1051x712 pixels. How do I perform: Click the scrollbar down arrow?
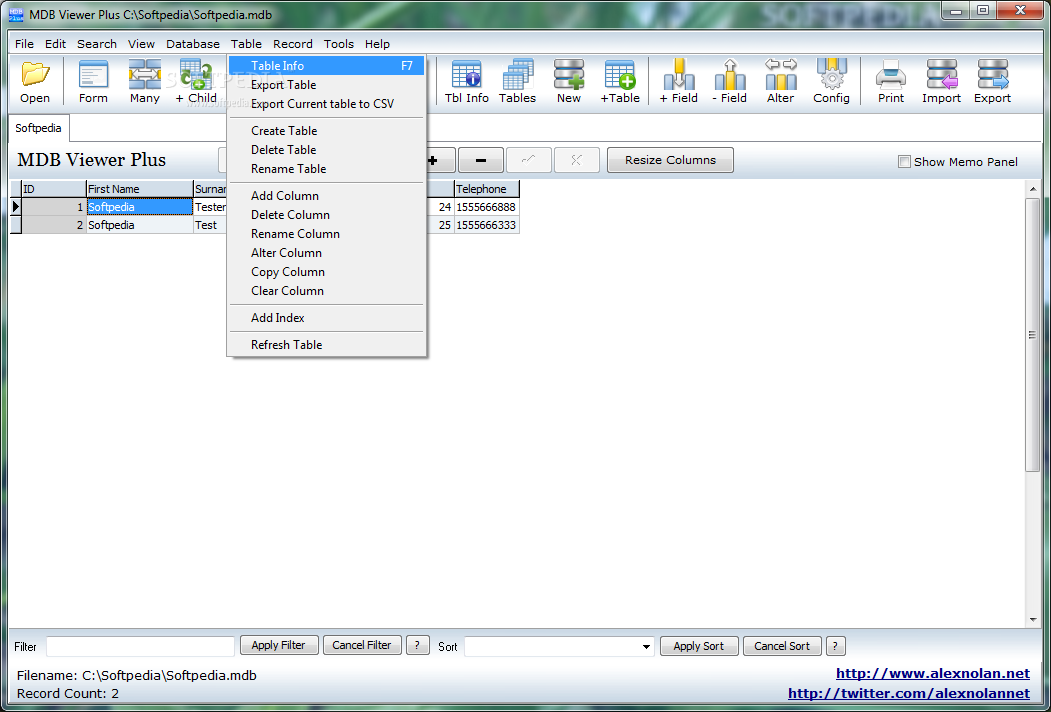pyautogui.click(x=1033, y=619)
